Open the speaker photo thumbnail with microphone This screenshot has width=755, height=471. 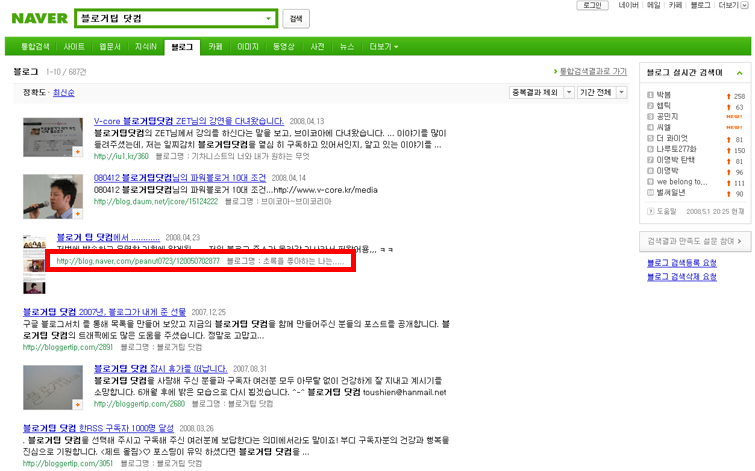(x=53, y=196)
